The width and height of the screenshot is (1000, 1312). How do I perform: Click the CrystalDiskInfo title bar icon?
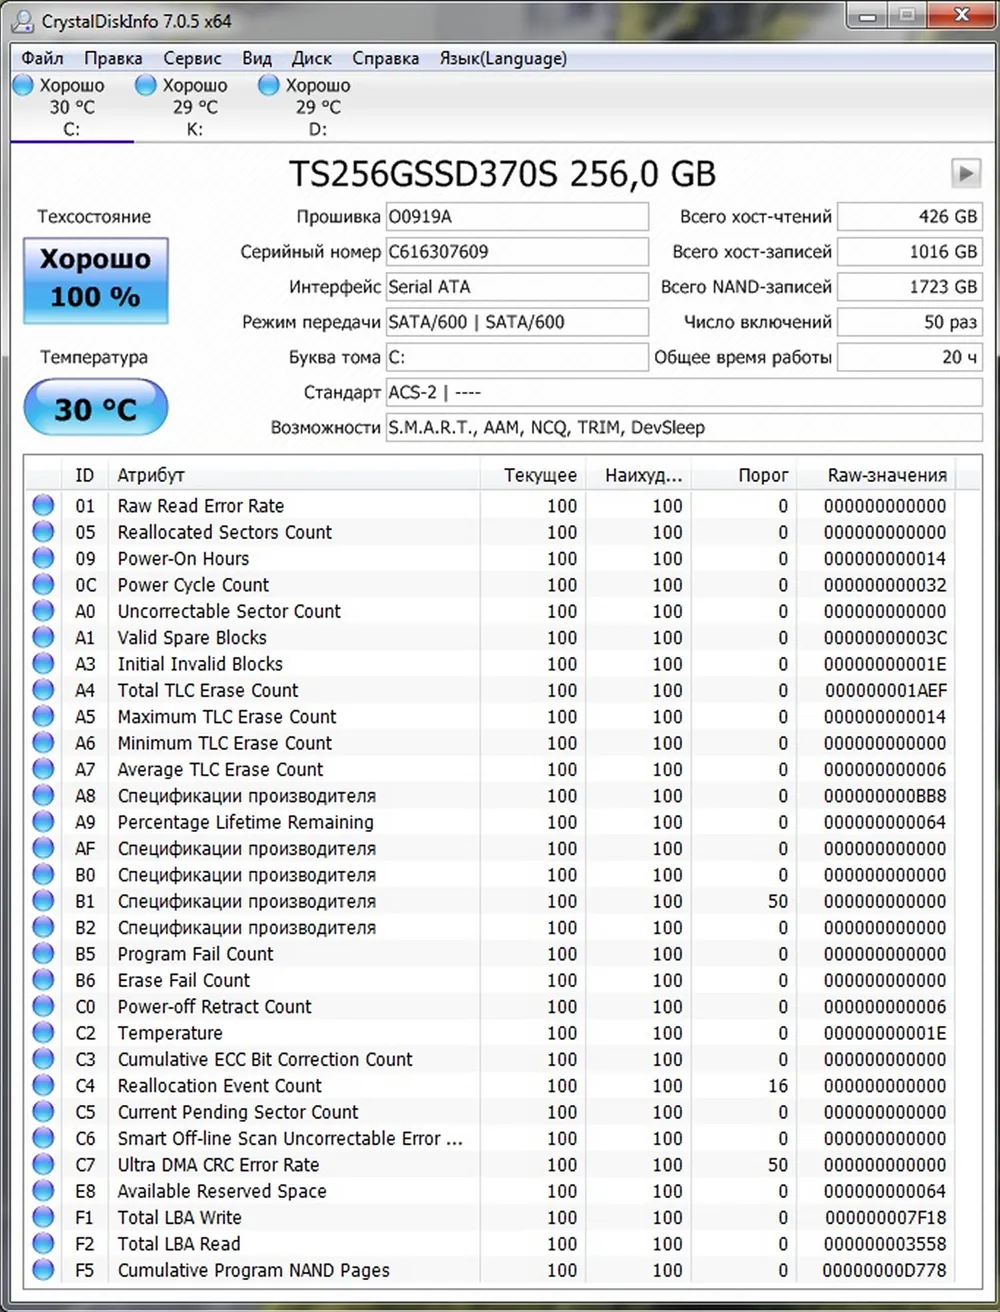pos(23,19)
